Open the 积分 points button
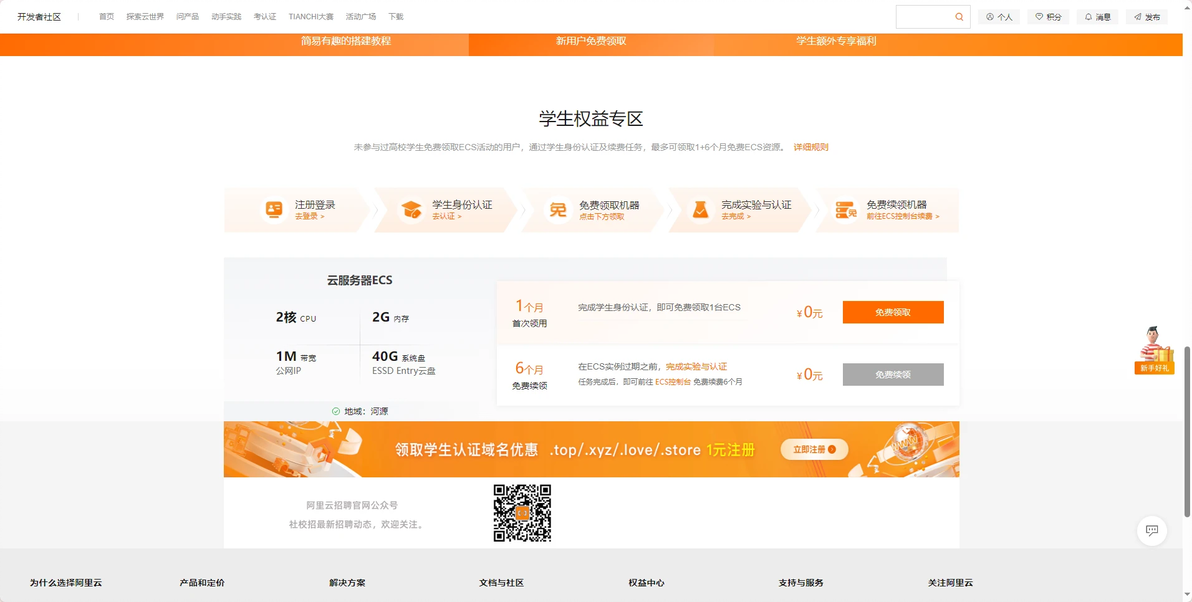 pyautogui.click(x=1048, y=17)
